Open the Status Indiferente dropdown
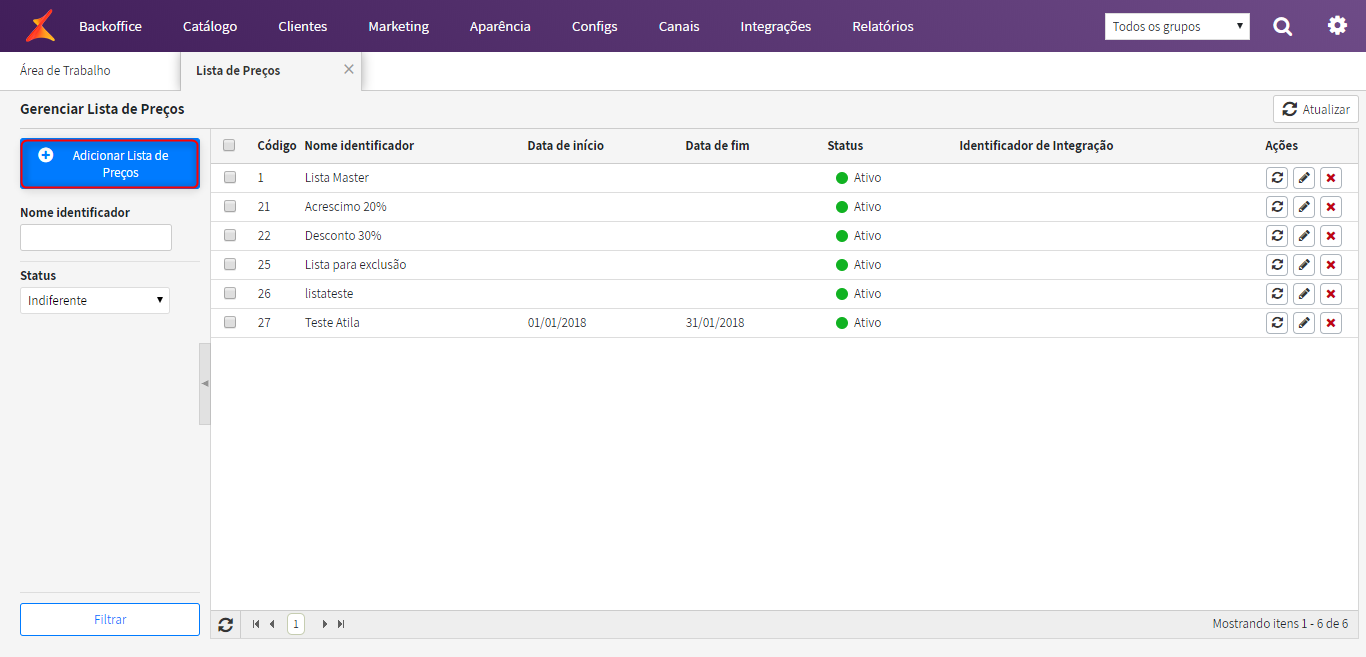The width and height of the screenshot is (1366, 657). tap(95, 300)
